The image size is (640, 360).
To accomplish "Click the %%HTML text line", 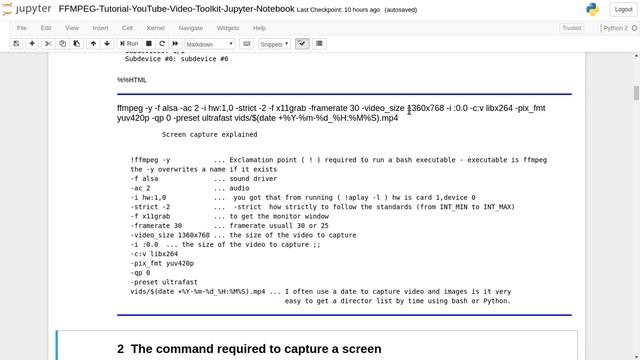I will tap(131, 80).
